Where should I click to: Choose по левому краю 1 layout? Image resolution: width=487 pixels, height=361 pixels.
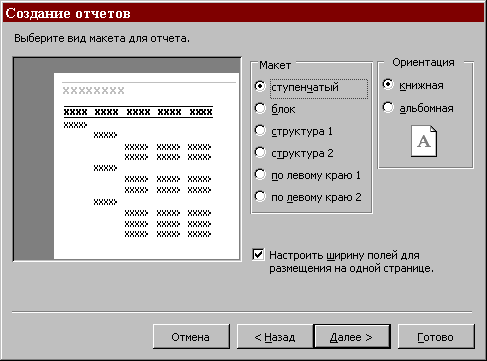[x=260, y=174]
